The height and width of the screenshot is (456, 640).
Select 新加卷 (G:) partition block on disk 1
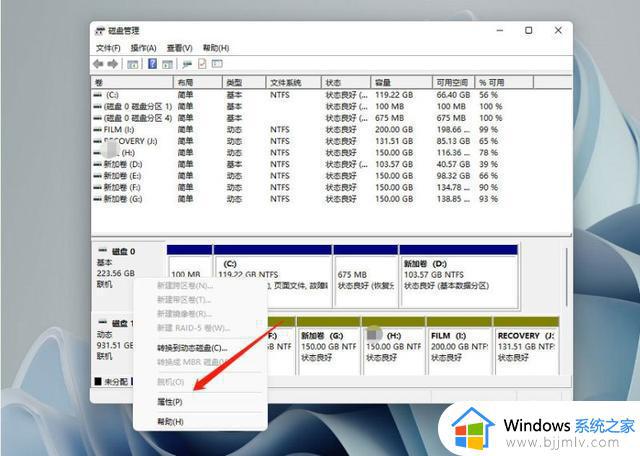coord(329,346)
